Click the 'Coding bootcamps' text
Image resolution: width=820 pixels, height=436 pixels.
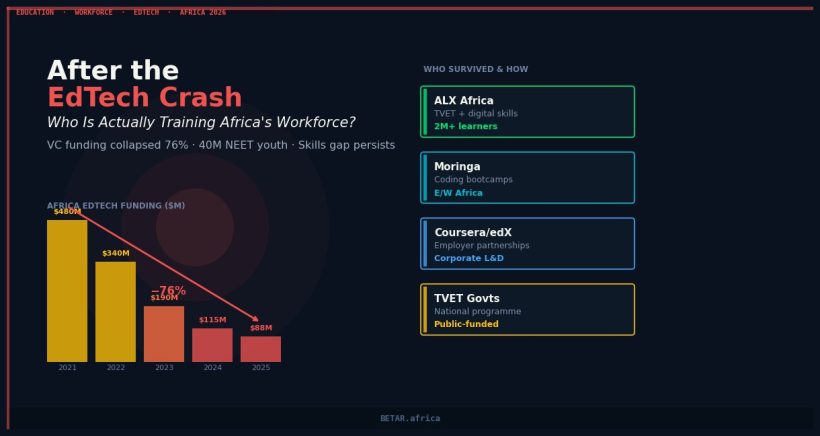(x=473, y=179)
